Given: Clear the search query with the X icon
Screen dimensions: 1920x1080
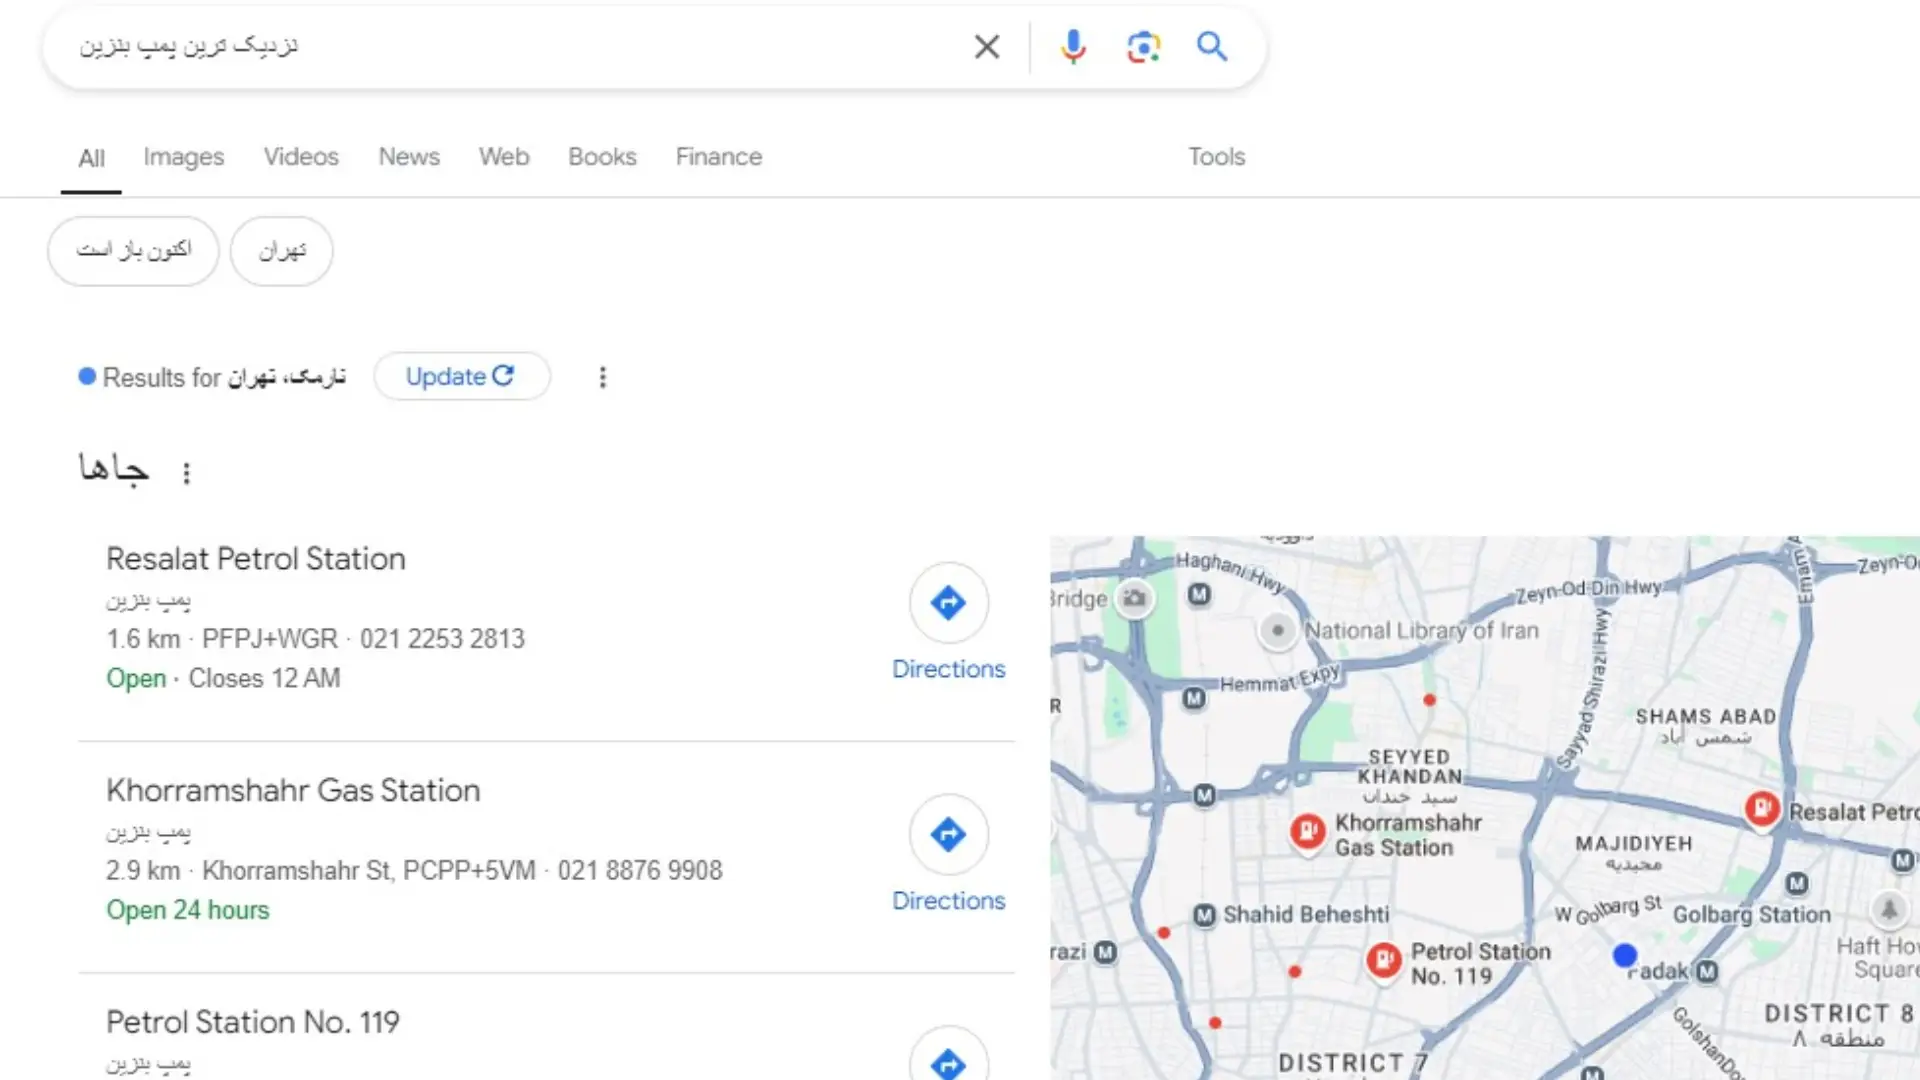Looking at the screenshot, I should pyautogui.click(x=986, y=46).
